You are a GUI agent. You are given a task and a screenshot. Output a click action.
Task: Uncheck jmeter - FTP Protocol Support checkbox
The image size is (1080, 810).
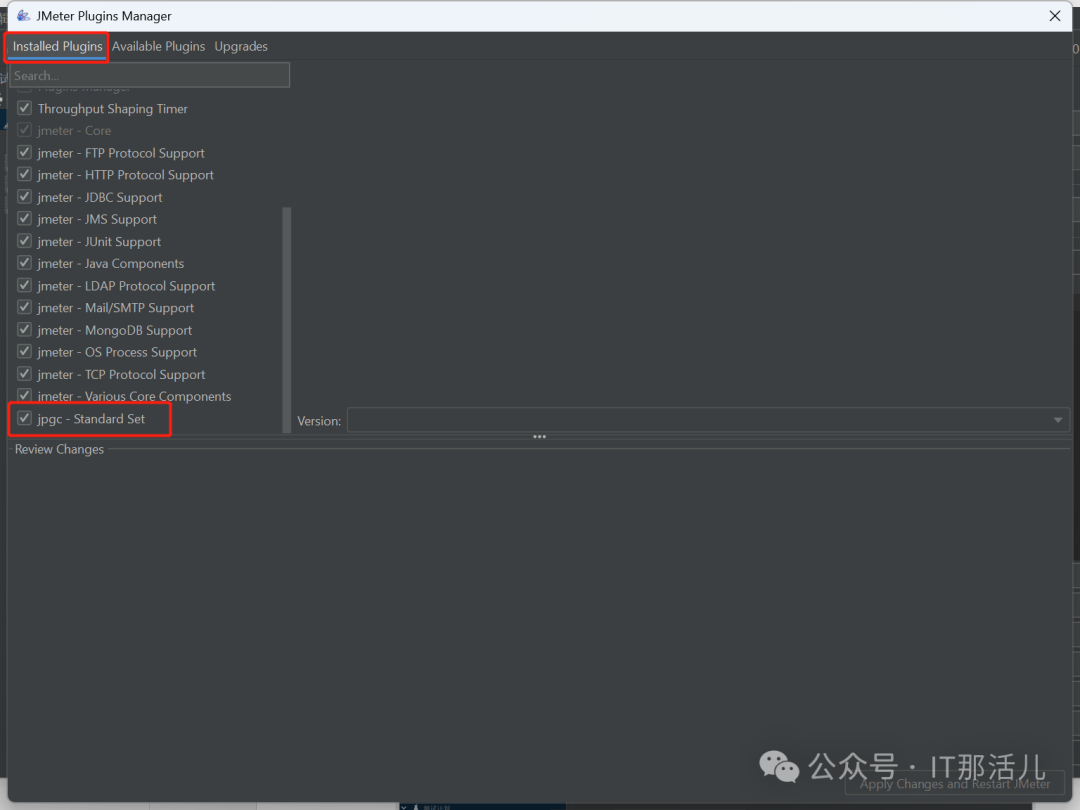tap(25, 152)
